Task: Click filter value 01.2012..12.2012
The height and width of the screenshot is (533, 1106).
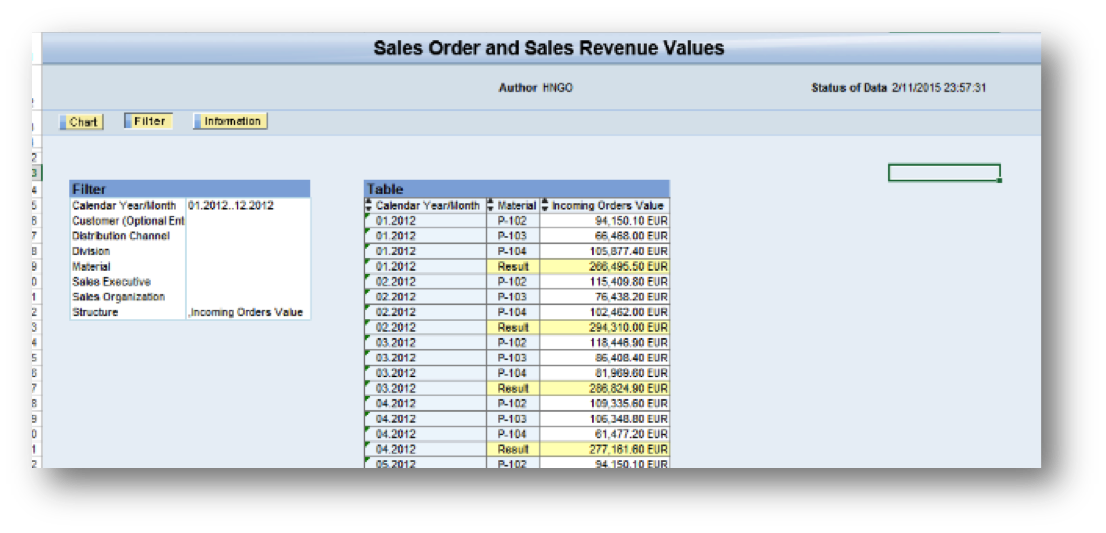Action: 231,206
